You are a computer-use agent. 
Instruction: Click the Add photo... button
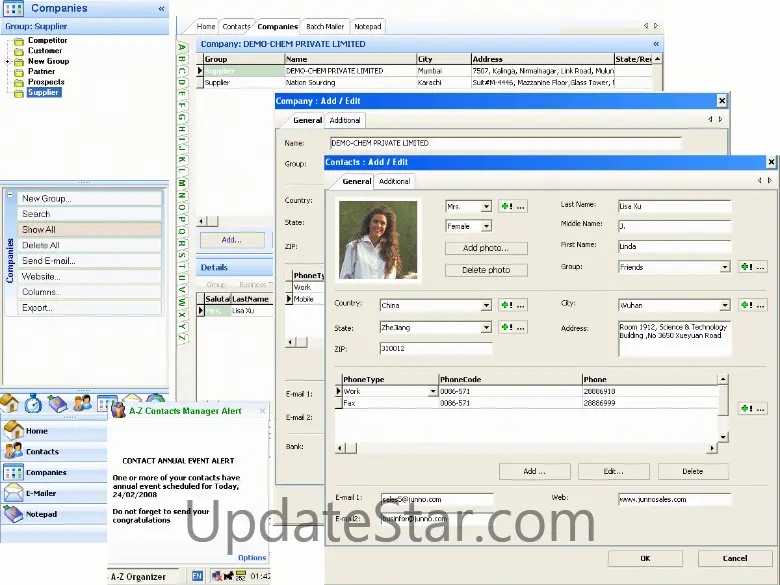point(486,248)
